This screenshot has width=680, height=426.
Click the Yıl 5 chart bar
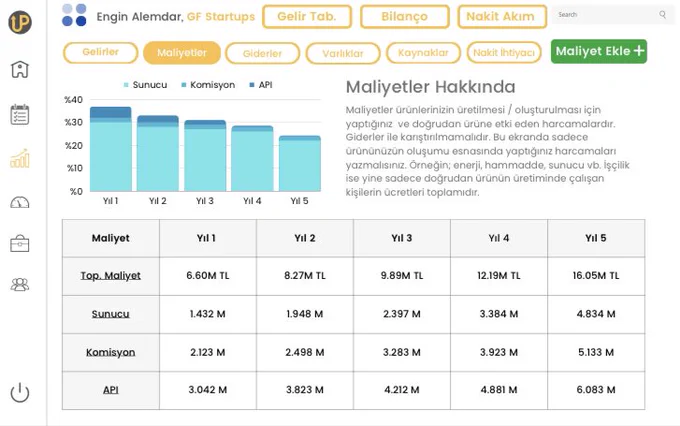300,164
